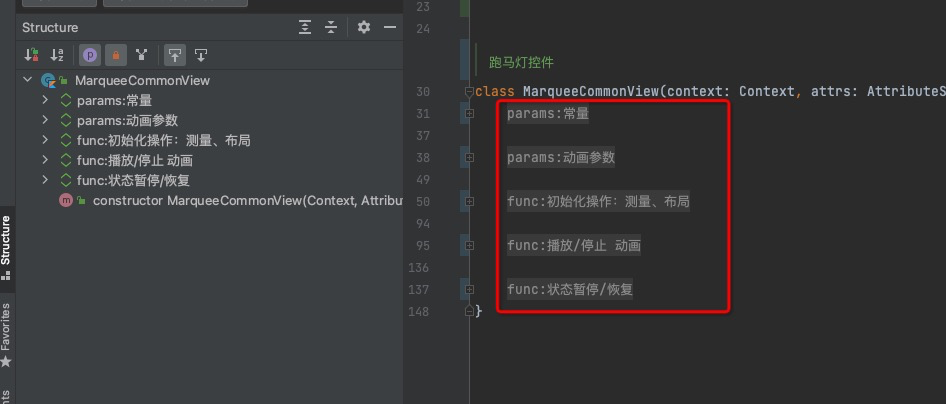Expand the params:动画参数 tree node
Image resolution: width=946 pixels, height=404 pixels.
(45, 119)
